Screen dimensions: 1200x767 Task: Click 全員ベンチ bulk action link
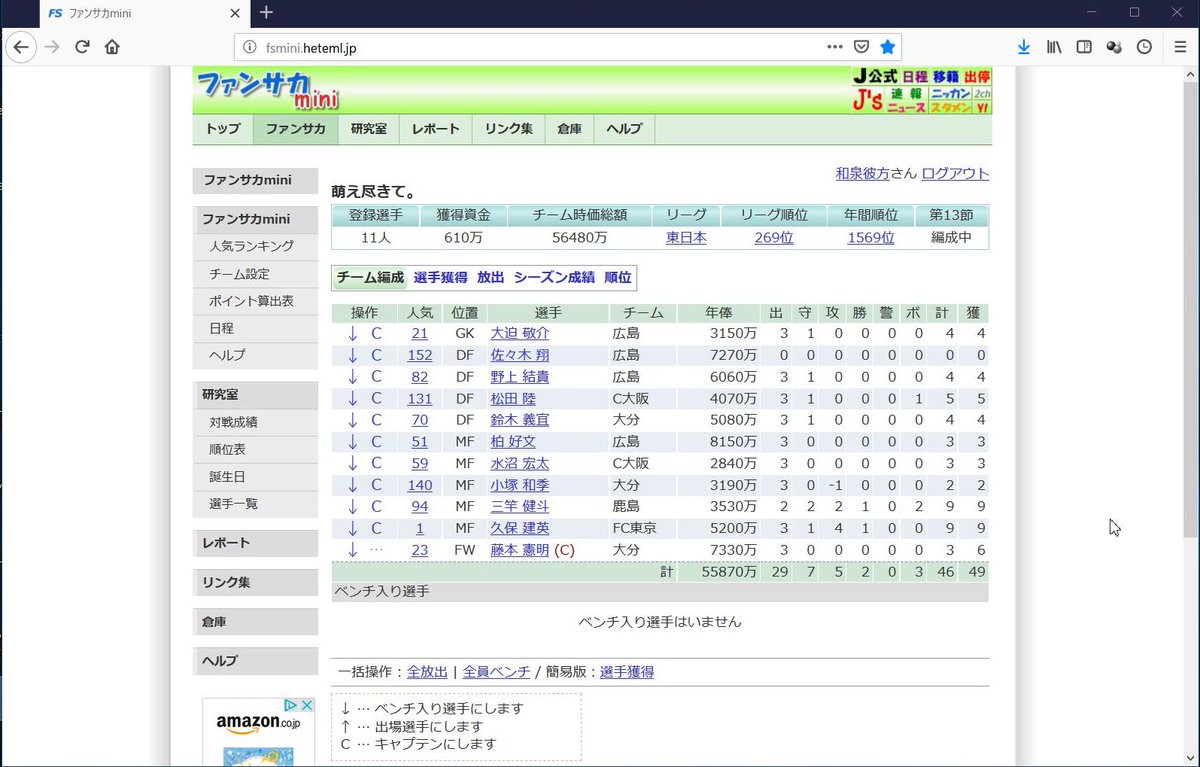point(496,672)
